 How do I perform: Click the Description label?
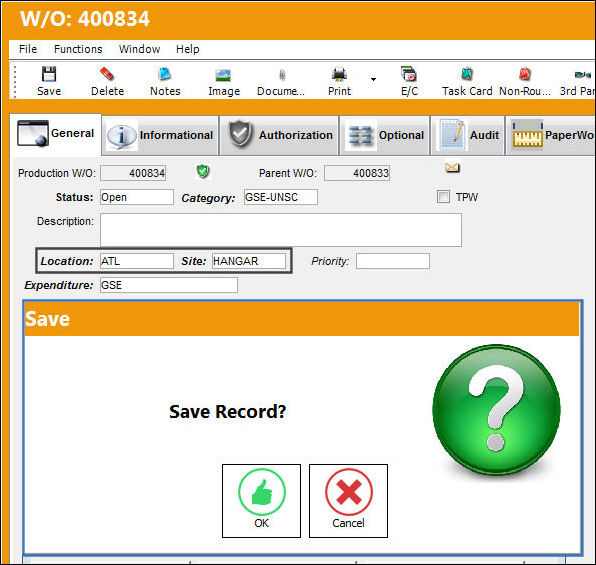65,221
